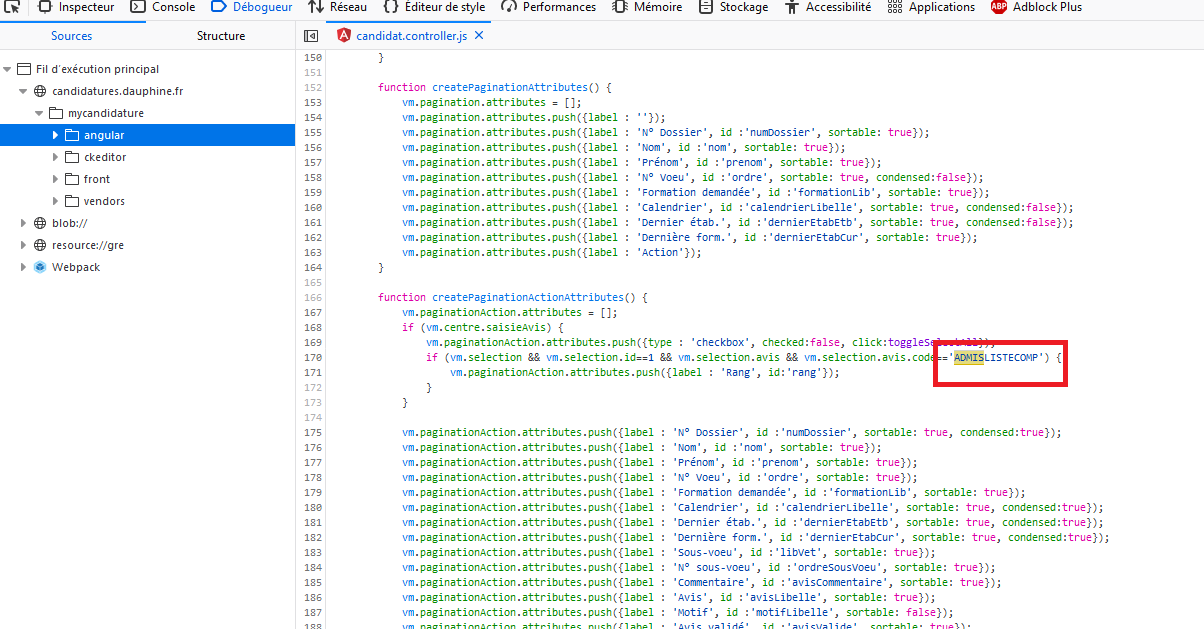This screenshot has height=629, width=1204.
Task: Click the element picker icon
Action: [x=13, y=7]
